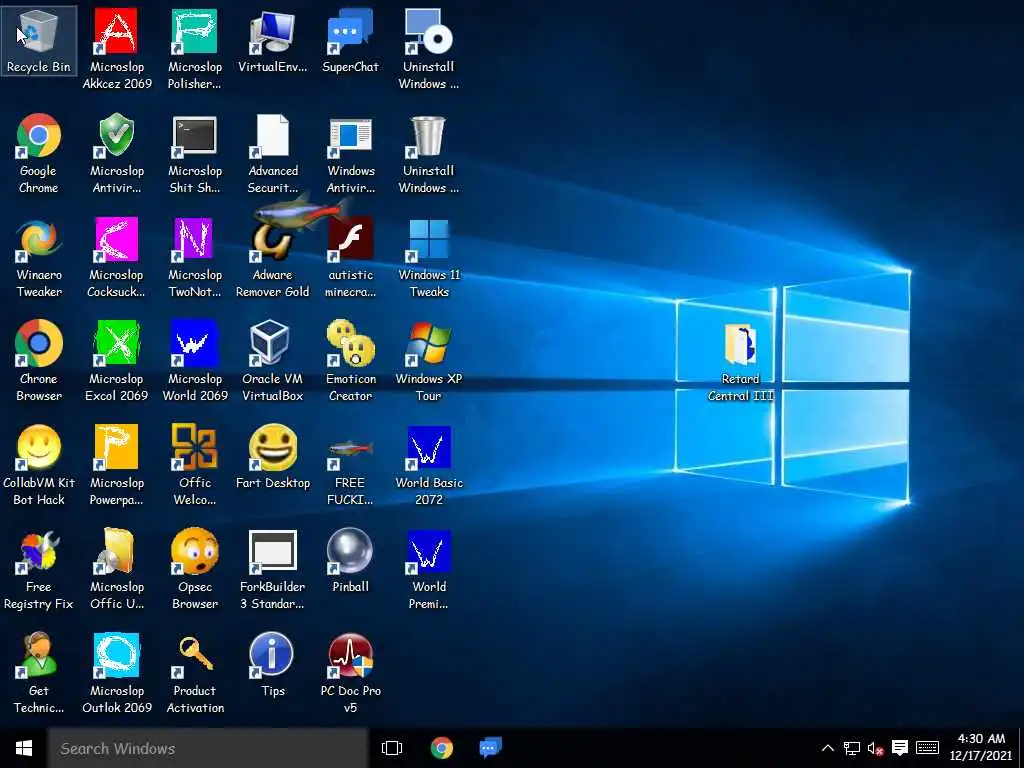Select Uninstall Windows icon with metal trash can

coord(428,153)
